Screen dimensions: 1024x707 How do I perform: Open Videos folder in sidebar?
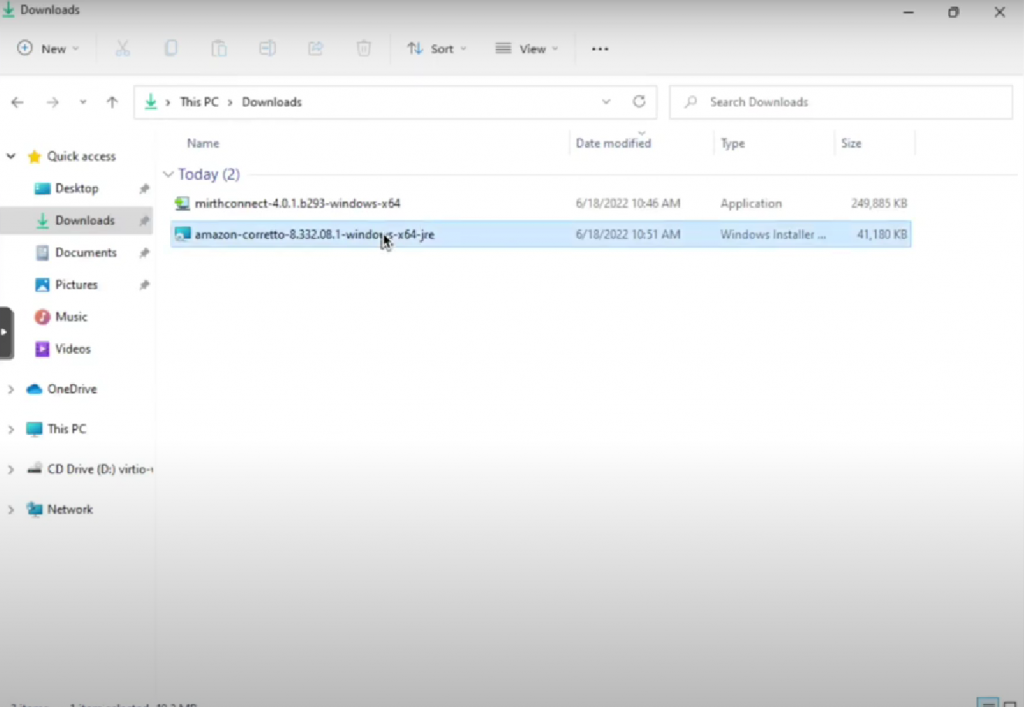point(72,349)
